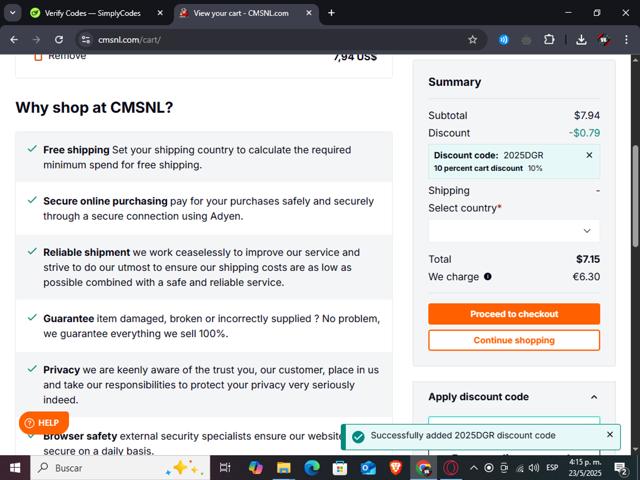Remove discount code 2025DGR
Screen dimensions: 640x480
tap(589, 155)
